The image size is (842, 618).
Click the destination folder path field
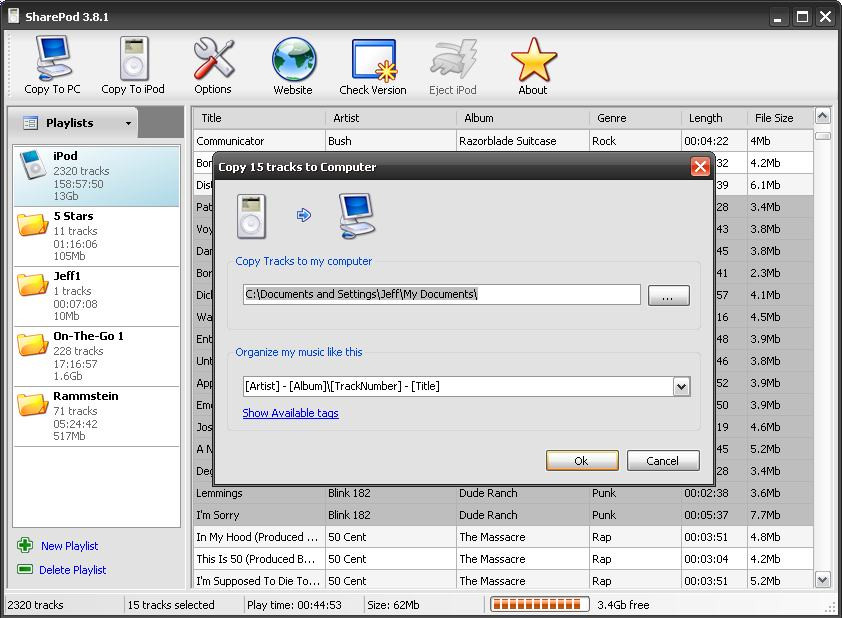pos(441,294)
